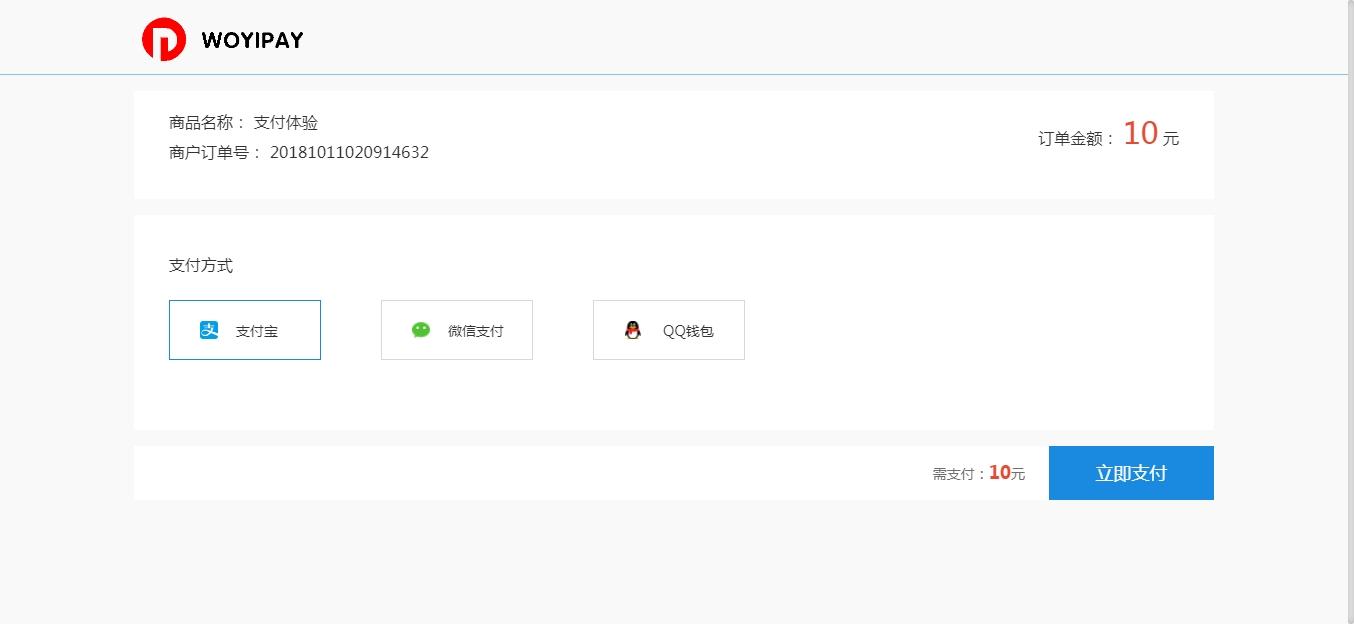Click the WOYIPAY brand name text

252,40
